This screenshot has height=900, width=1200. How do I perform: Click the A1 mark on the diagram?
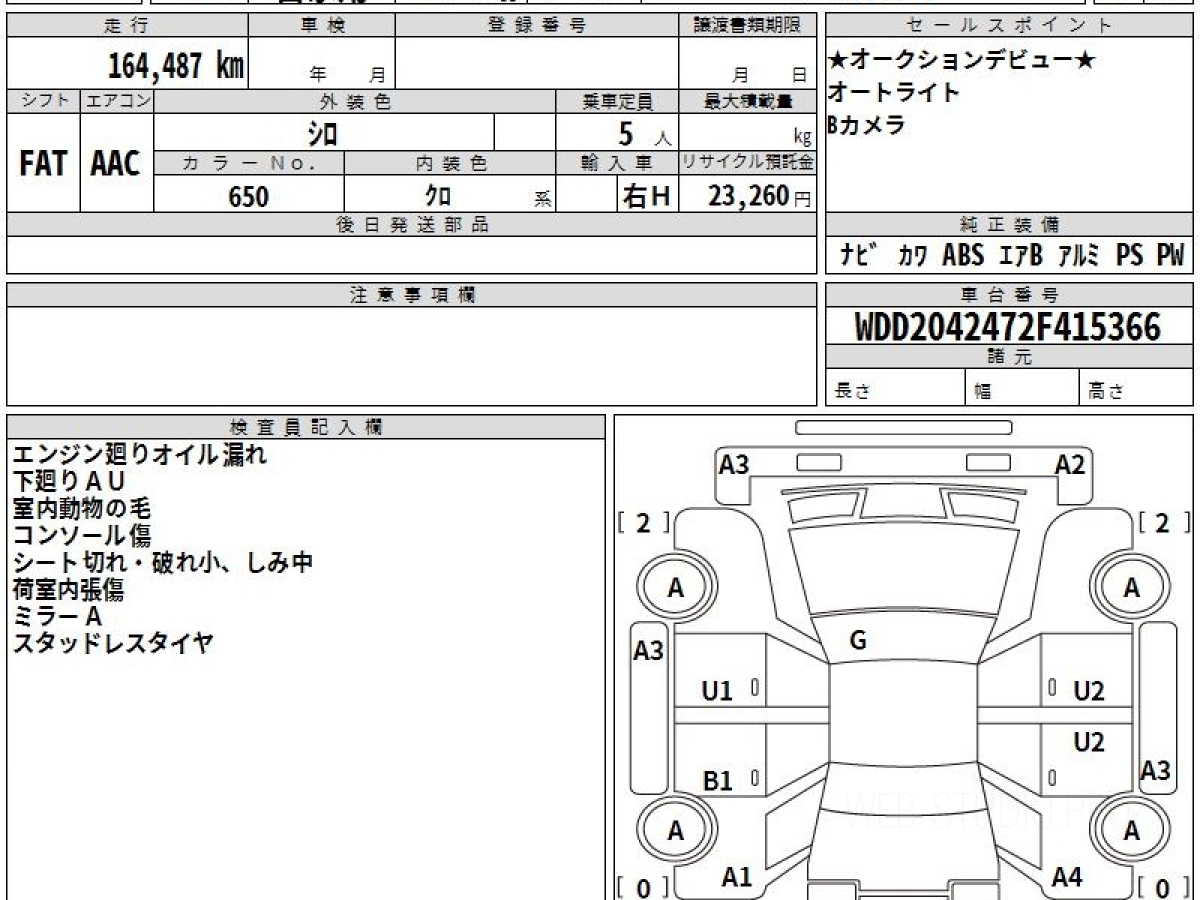click(x=737, y=877)
